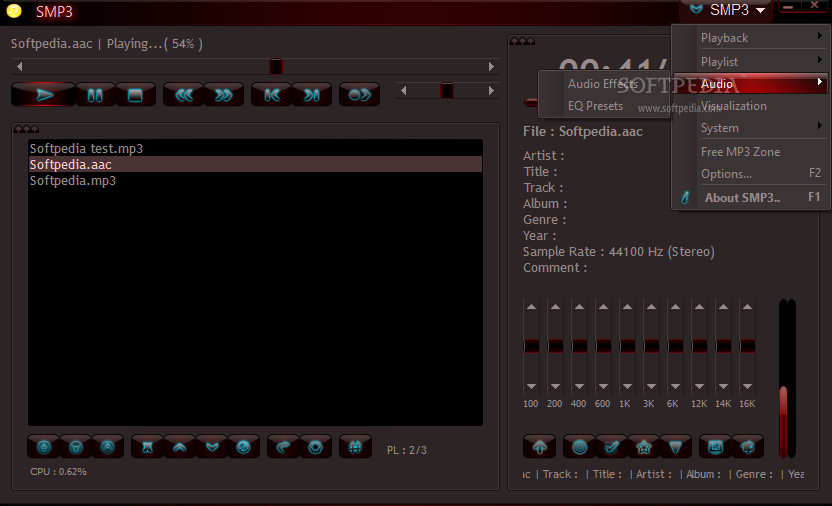
Task: Open the Visualization menu entry
Action: click(750, 106)
